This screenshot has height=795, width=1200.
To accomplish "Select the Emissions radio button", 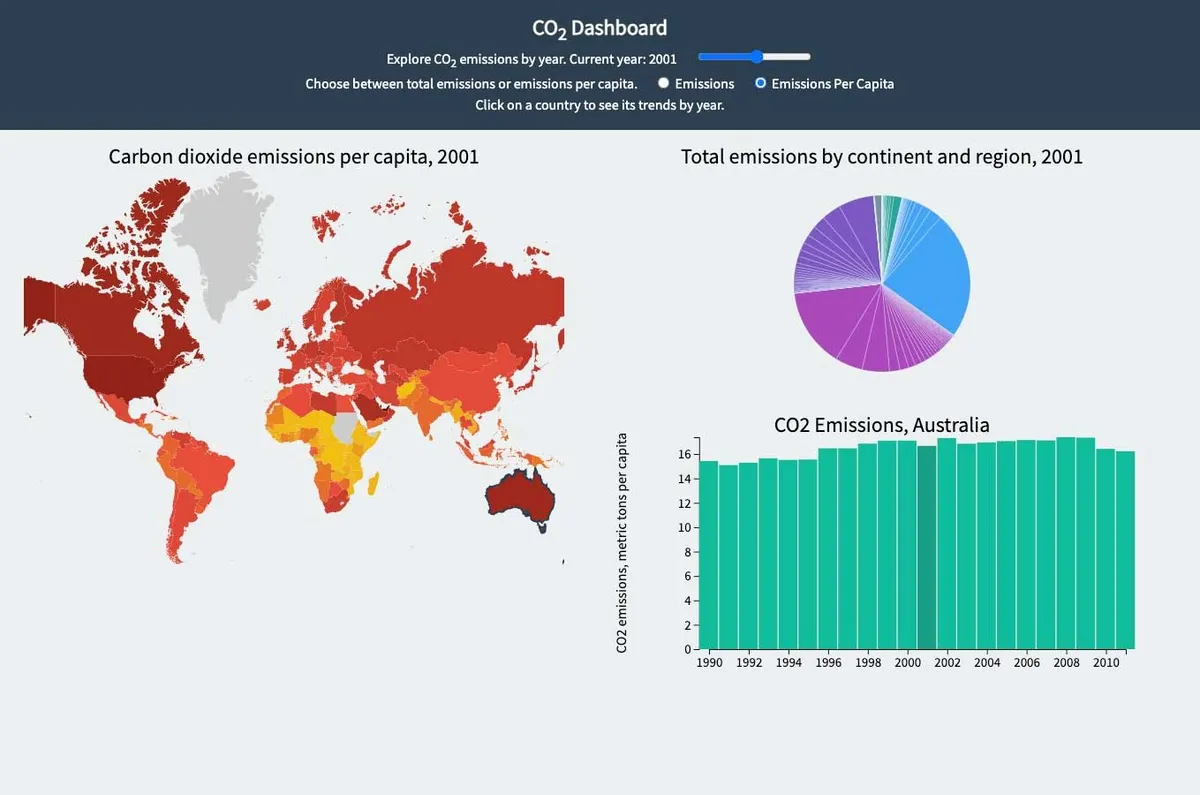I will point(663,84).
